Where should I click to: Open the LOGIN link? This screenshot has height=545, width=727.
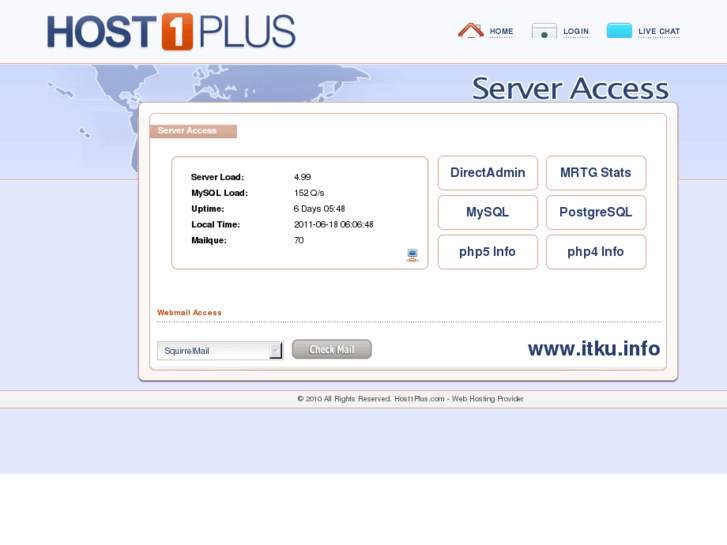pos(576,32)
